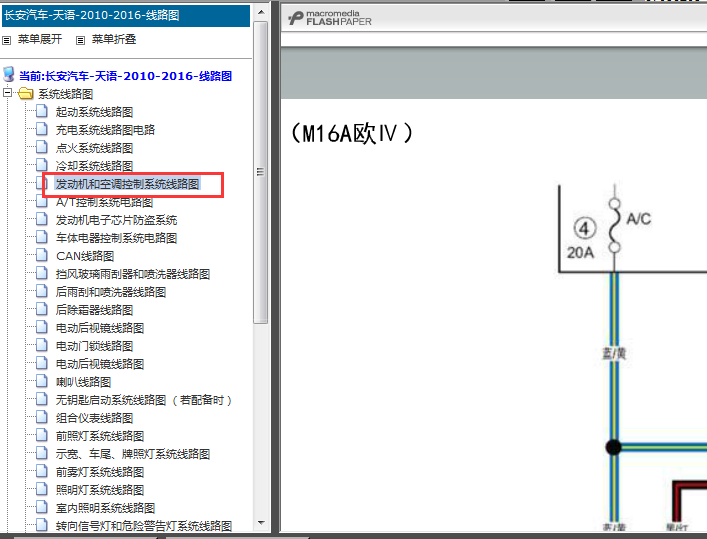The image size is (707, 539).
Task: Open the 当前:长安汽车-天语-2010-2016-线路图 root link
Action: tap(125, 76)
